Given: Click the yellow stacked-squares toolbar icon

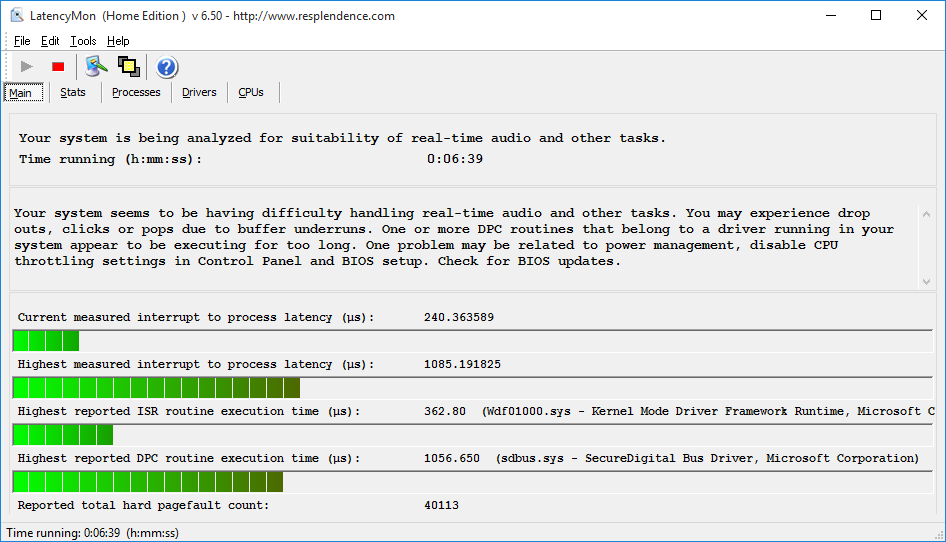Looking at the screenshot, I should click(x=129, y=66).
